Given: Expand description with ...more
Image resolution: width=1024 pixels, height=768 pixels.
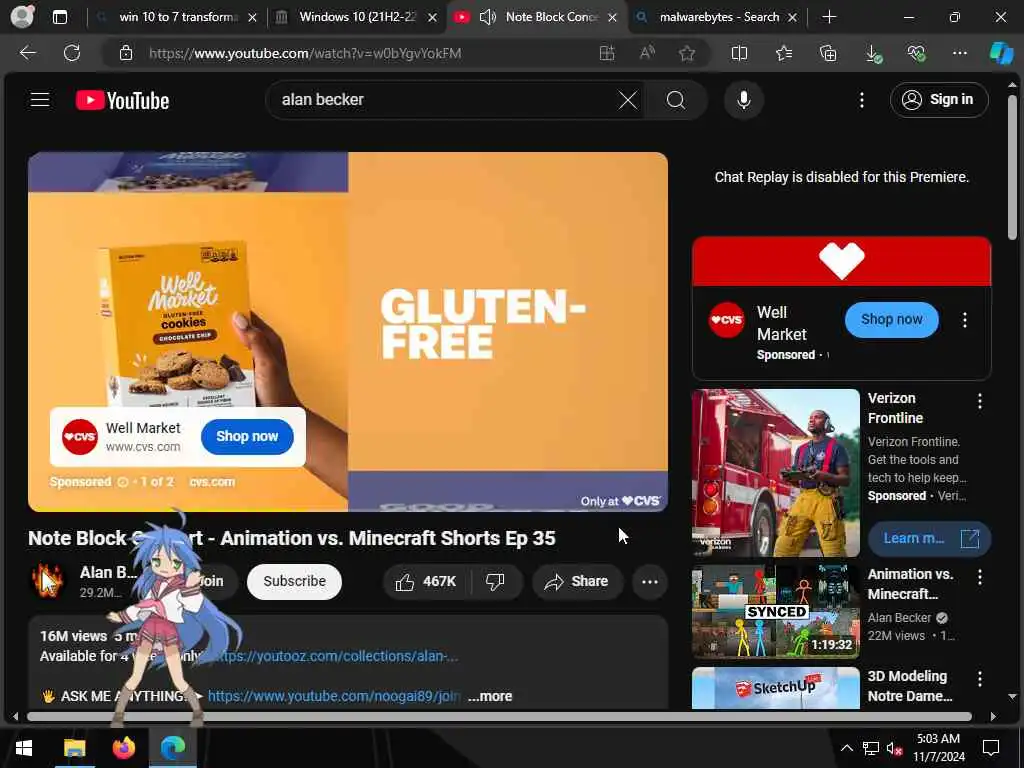Looking at the screenshot, I should [x=490, y=696].
